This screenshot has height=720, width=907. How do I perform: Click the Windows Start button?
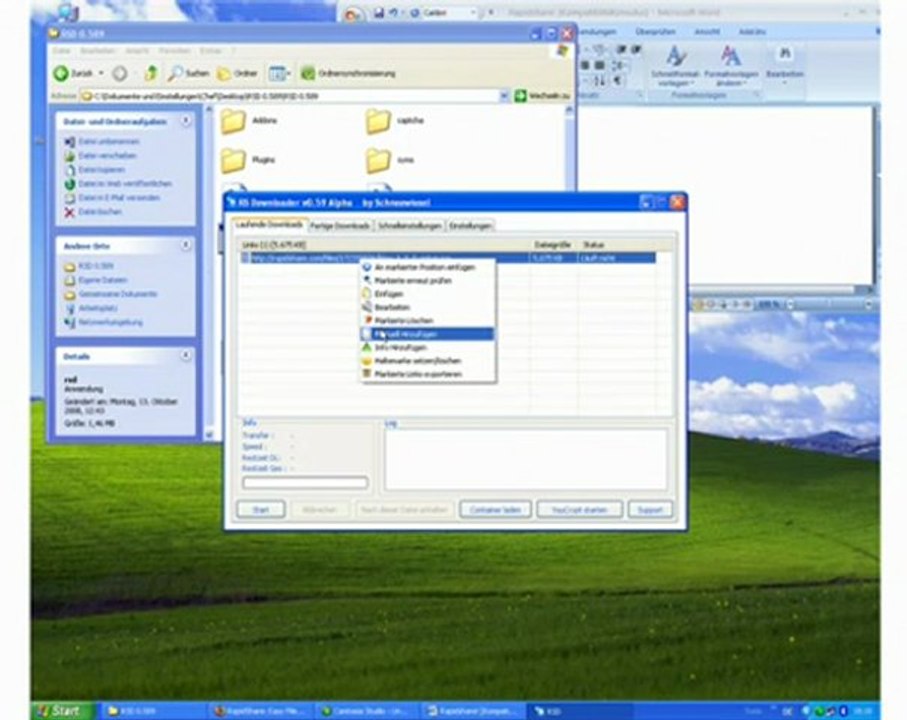(x=61, y=711)
